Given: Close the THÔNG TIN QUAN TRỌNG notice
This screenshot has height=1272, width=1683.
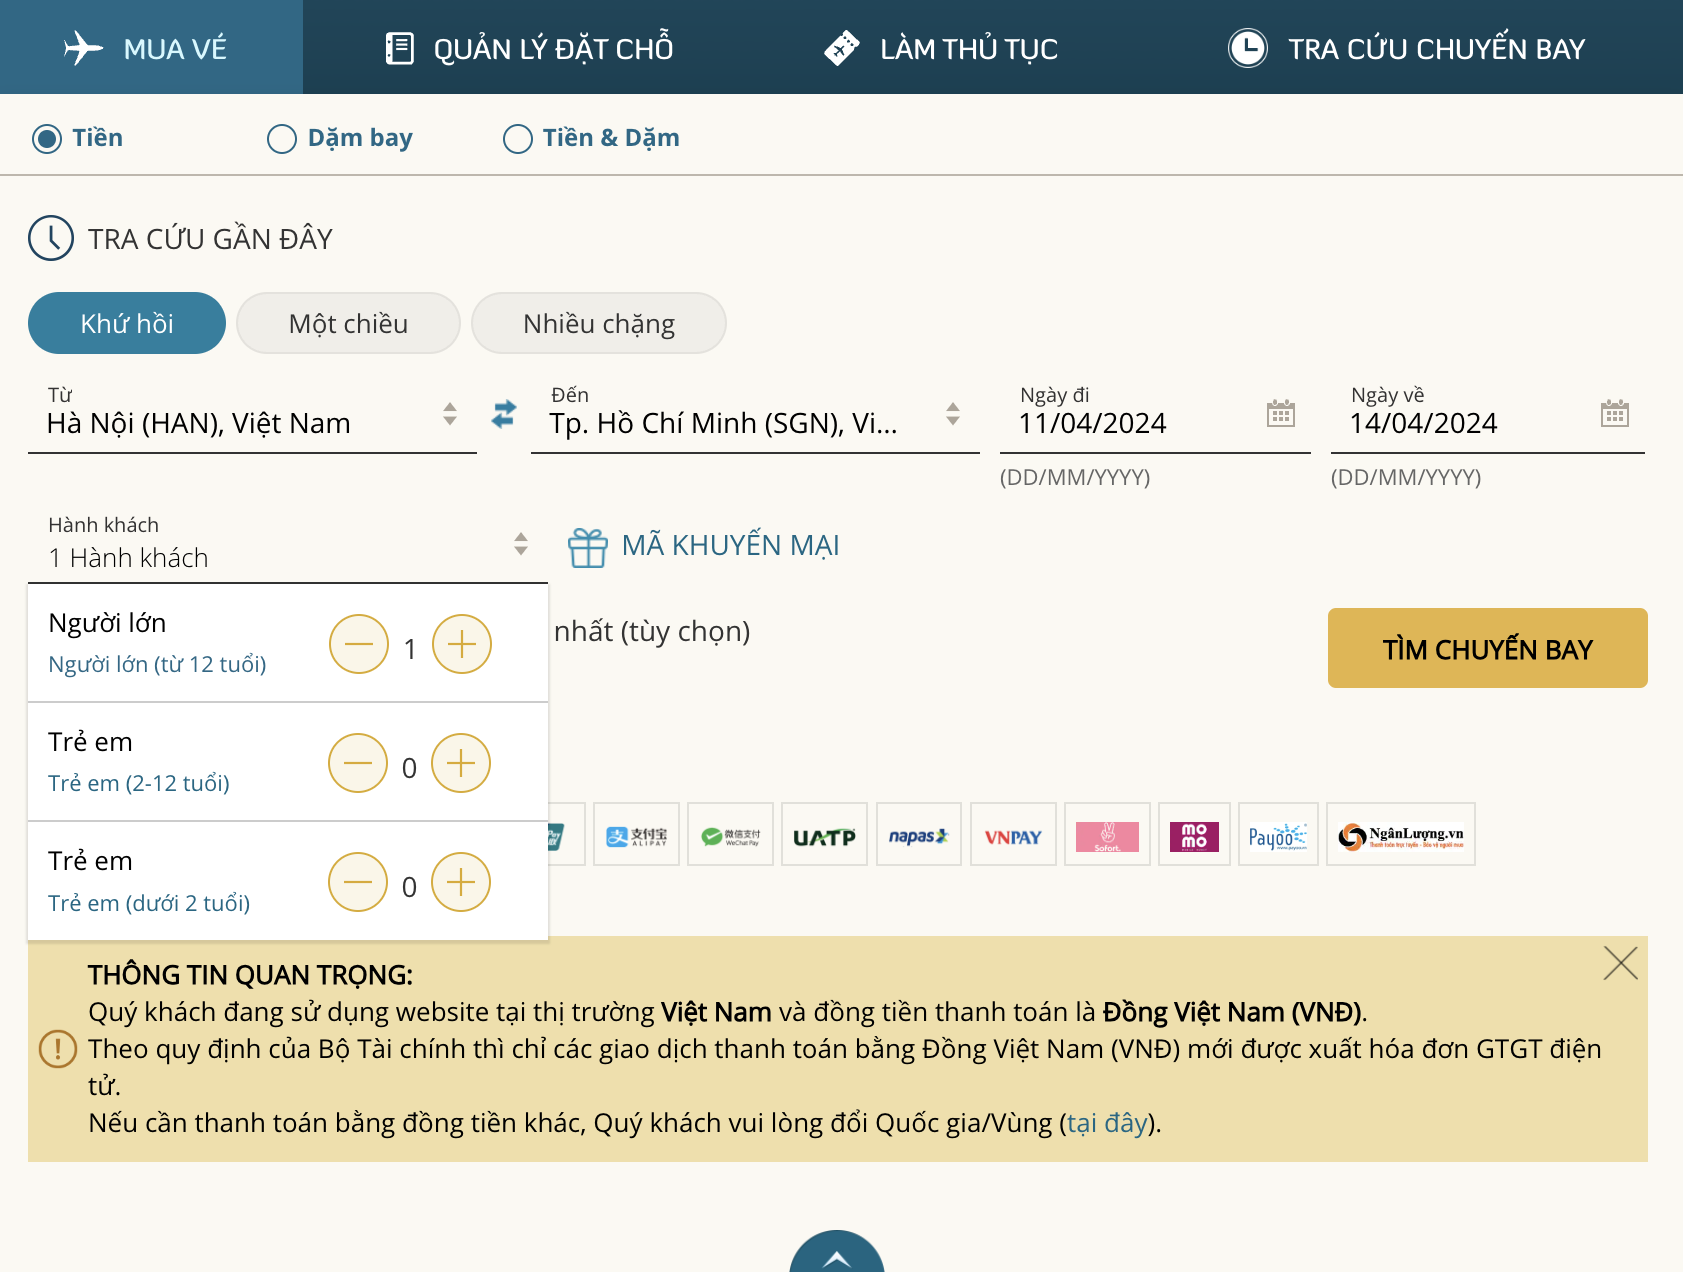Looking at the screenshot, I should [1620, 963].
